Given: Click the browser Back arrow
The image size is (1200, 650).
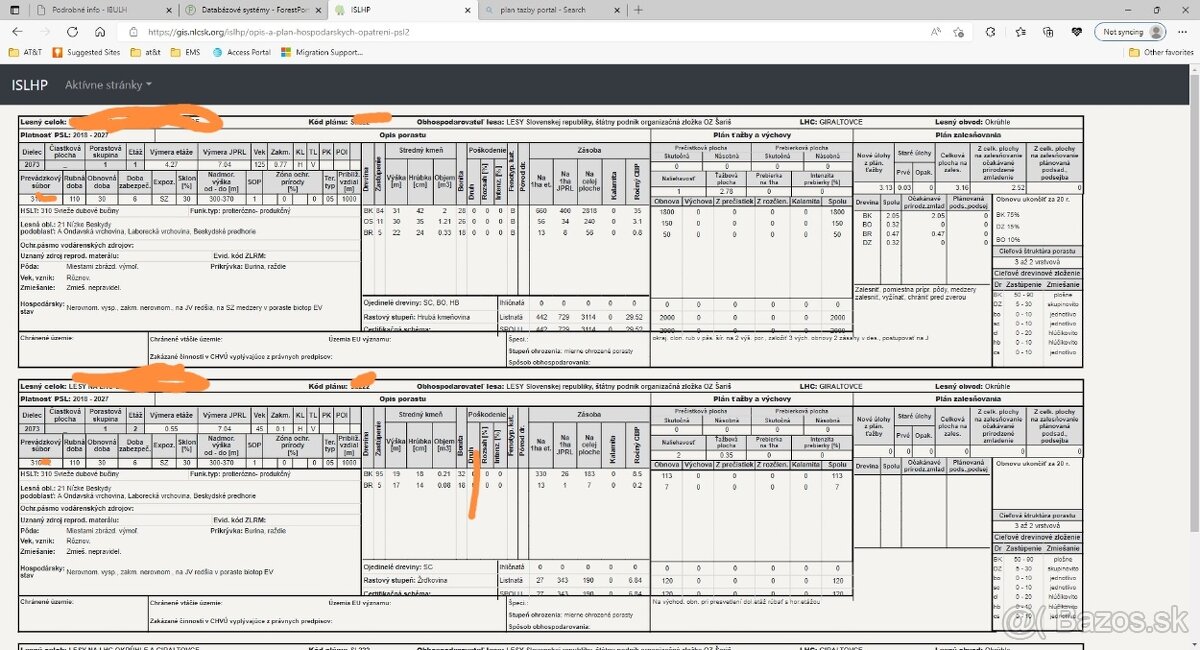Looking at the screenshot, I should coord(17,32).
